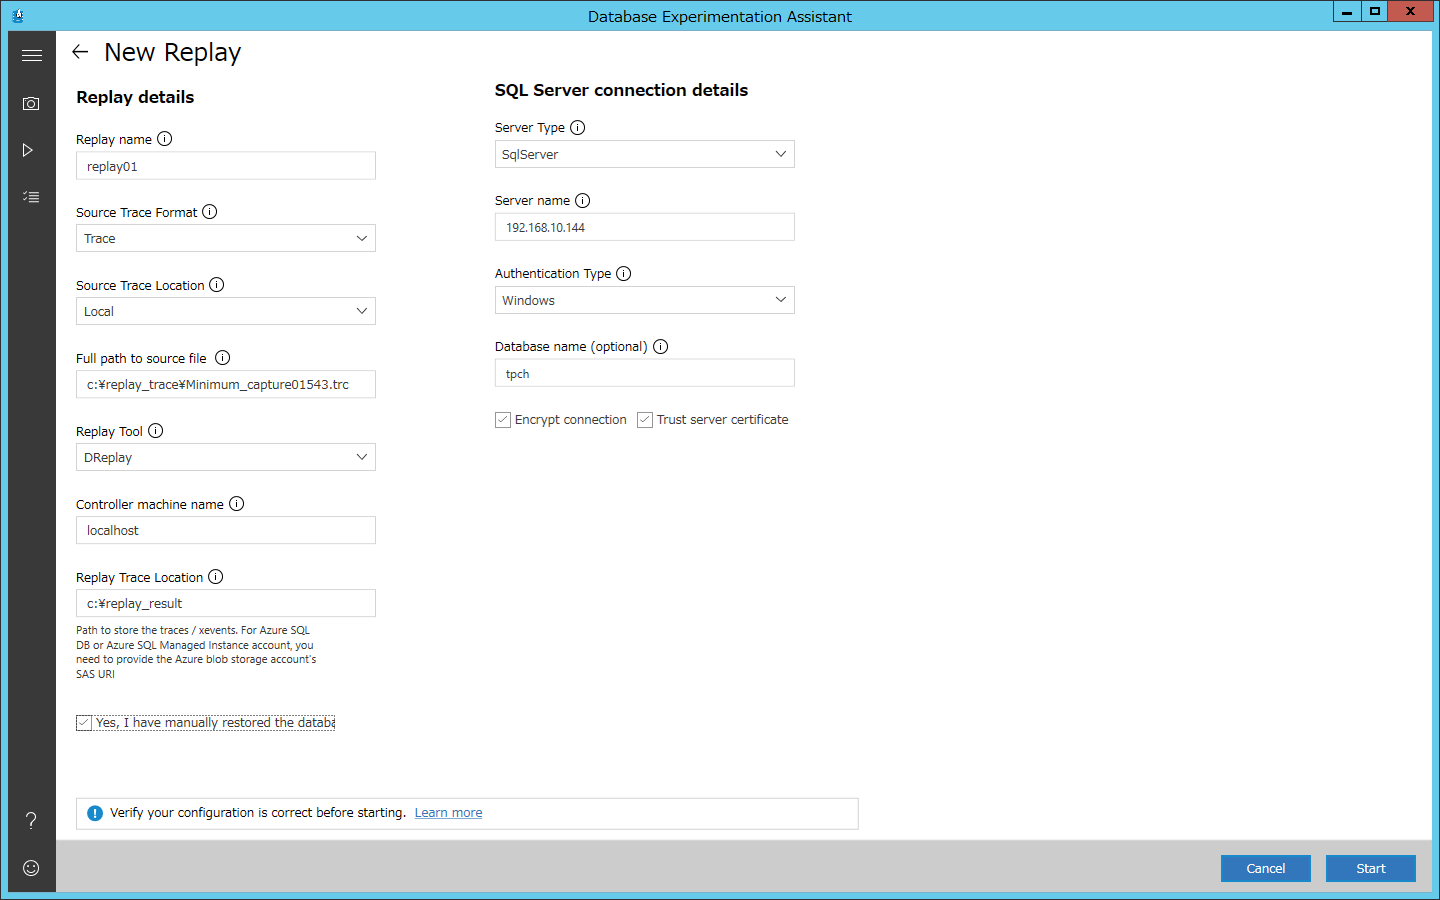Show info for Controller machine name
This screenshot has height=900, width=1440.
237,504
